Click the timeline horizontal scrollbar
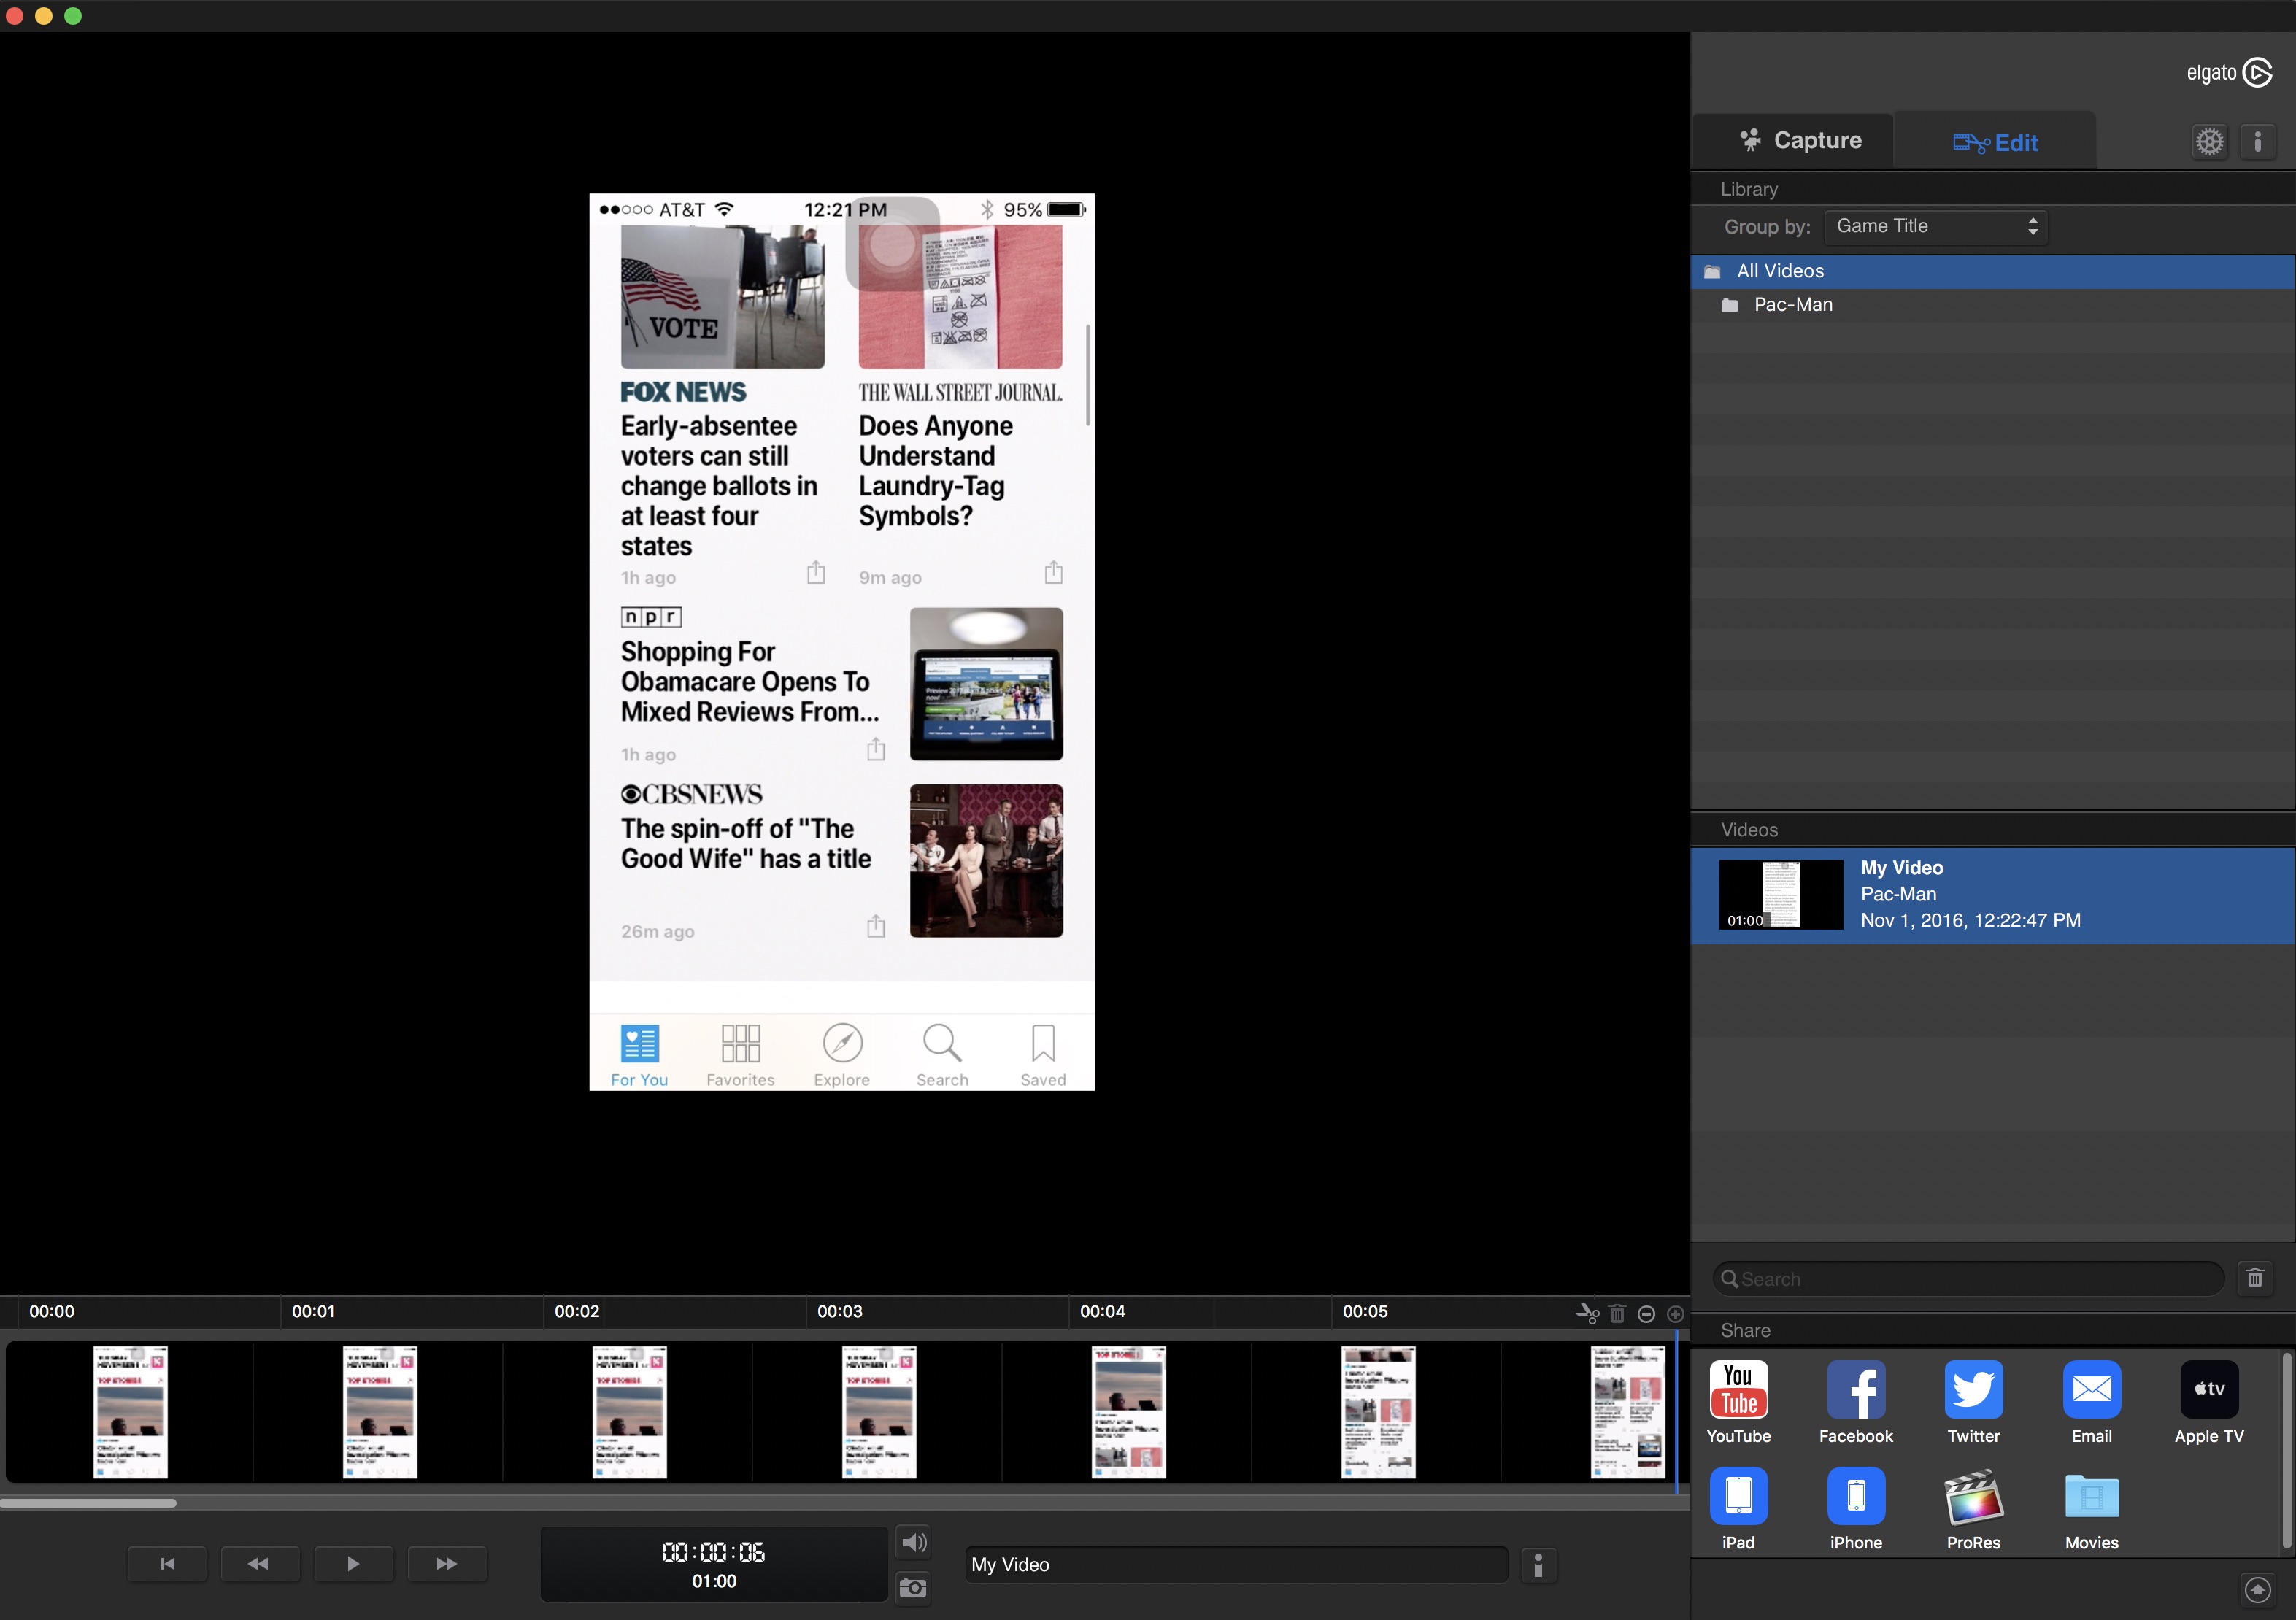The image size is (2296, 1620). pos(88,1503)
